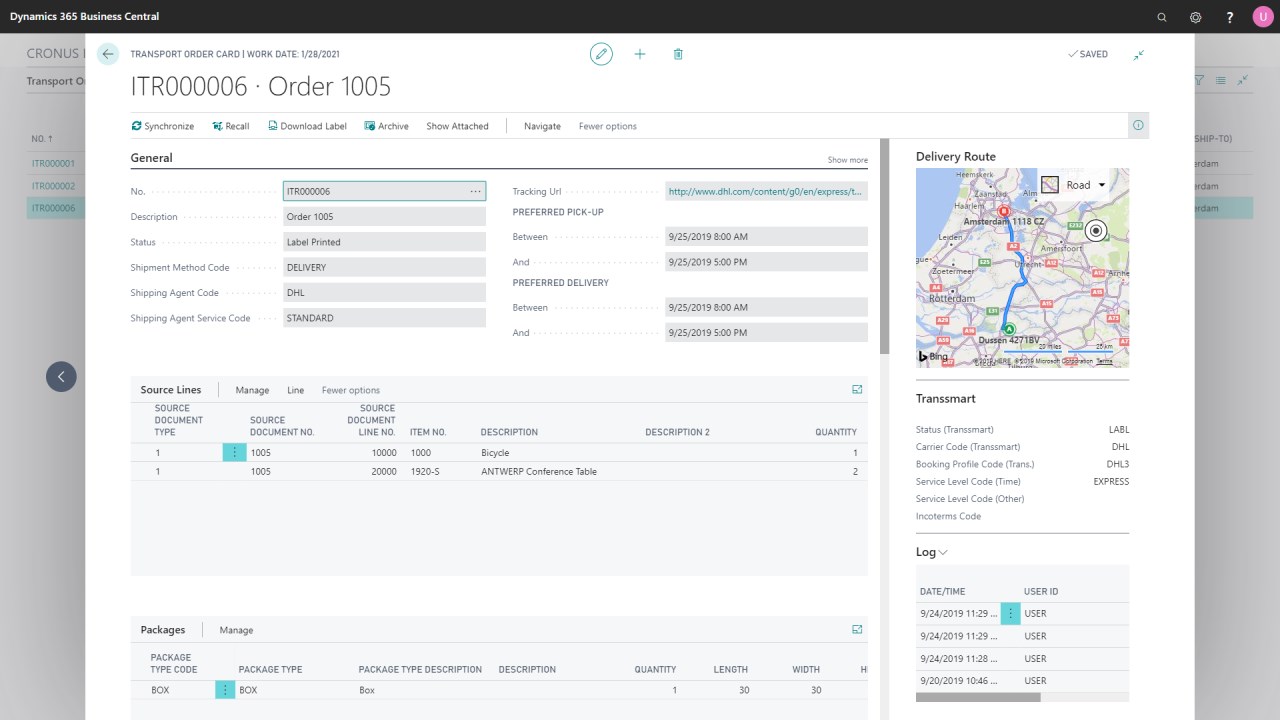This screenshot has width=1280, height=720.
Task: Click the edit pencil icon
Action: 601,54
